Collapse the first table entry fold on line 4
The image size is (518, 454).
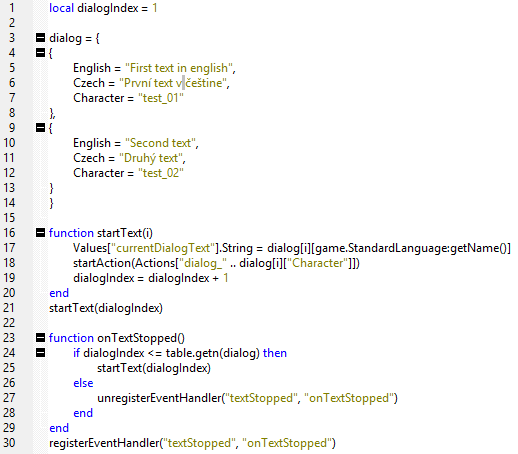click(x=40, y=53)
